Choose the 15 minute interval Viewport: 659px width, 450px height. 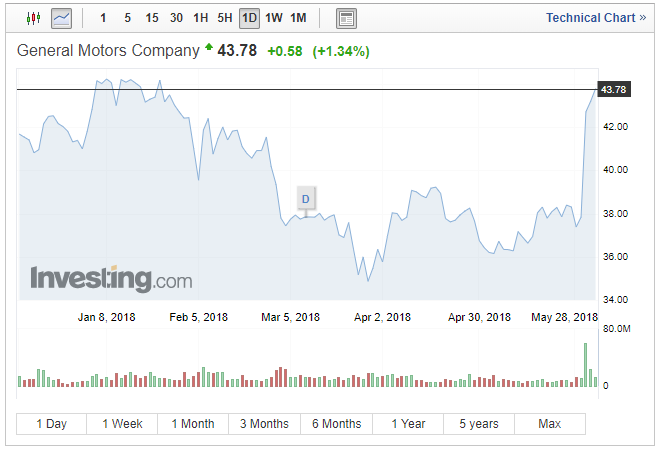point(151,18)
